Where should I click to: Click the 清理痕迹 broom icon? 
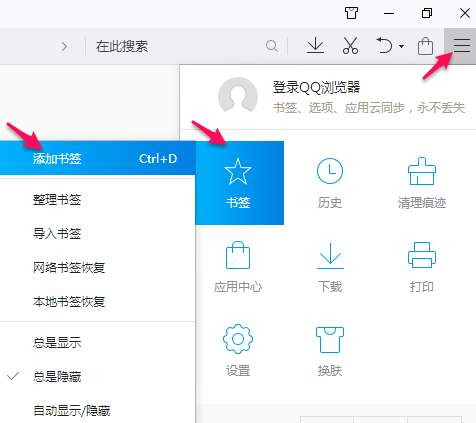pyautogui.click(x=422, y=183)
